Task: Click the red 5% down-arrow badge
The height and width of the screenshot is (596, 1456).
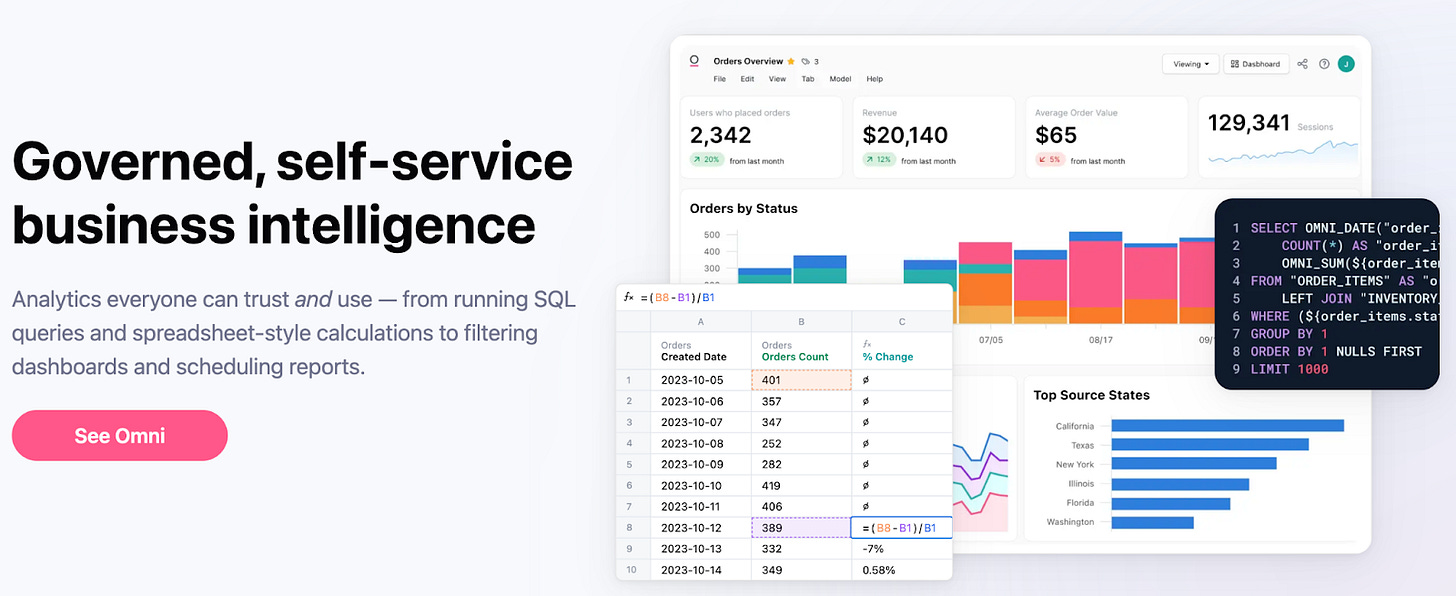Action: coord(1050,160)
